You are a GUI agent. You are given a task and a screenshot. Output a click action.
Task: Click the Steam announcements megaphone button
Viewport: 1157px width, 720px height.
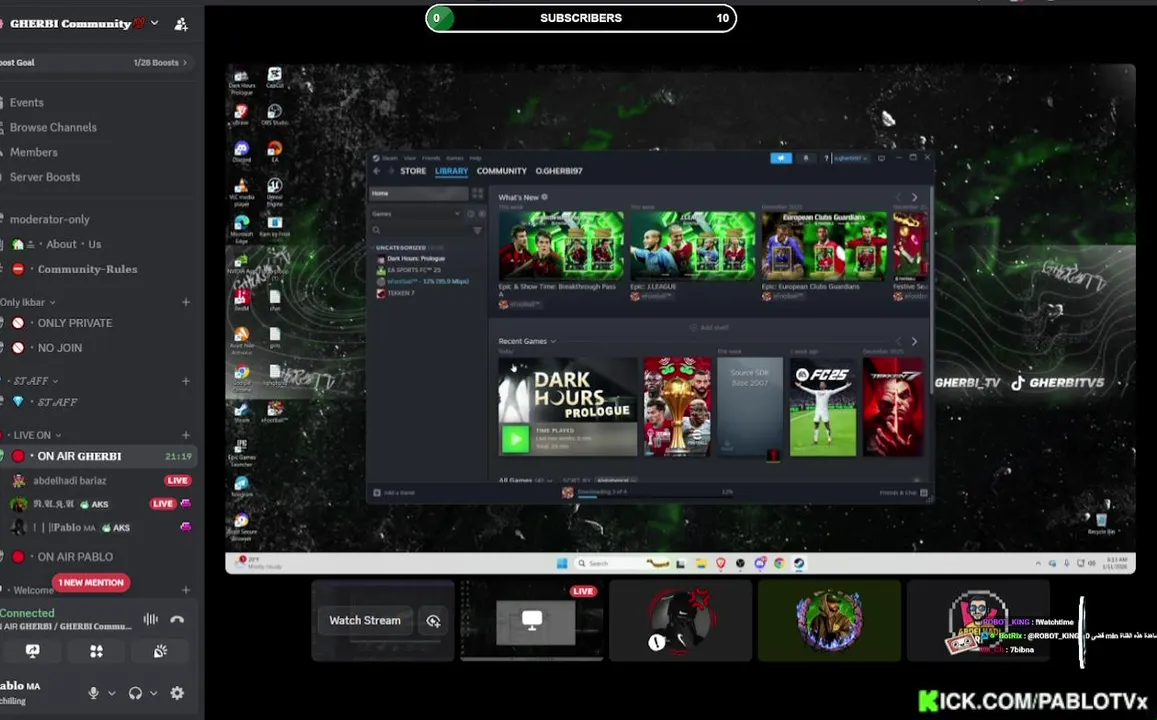click(x=781, y=158)
